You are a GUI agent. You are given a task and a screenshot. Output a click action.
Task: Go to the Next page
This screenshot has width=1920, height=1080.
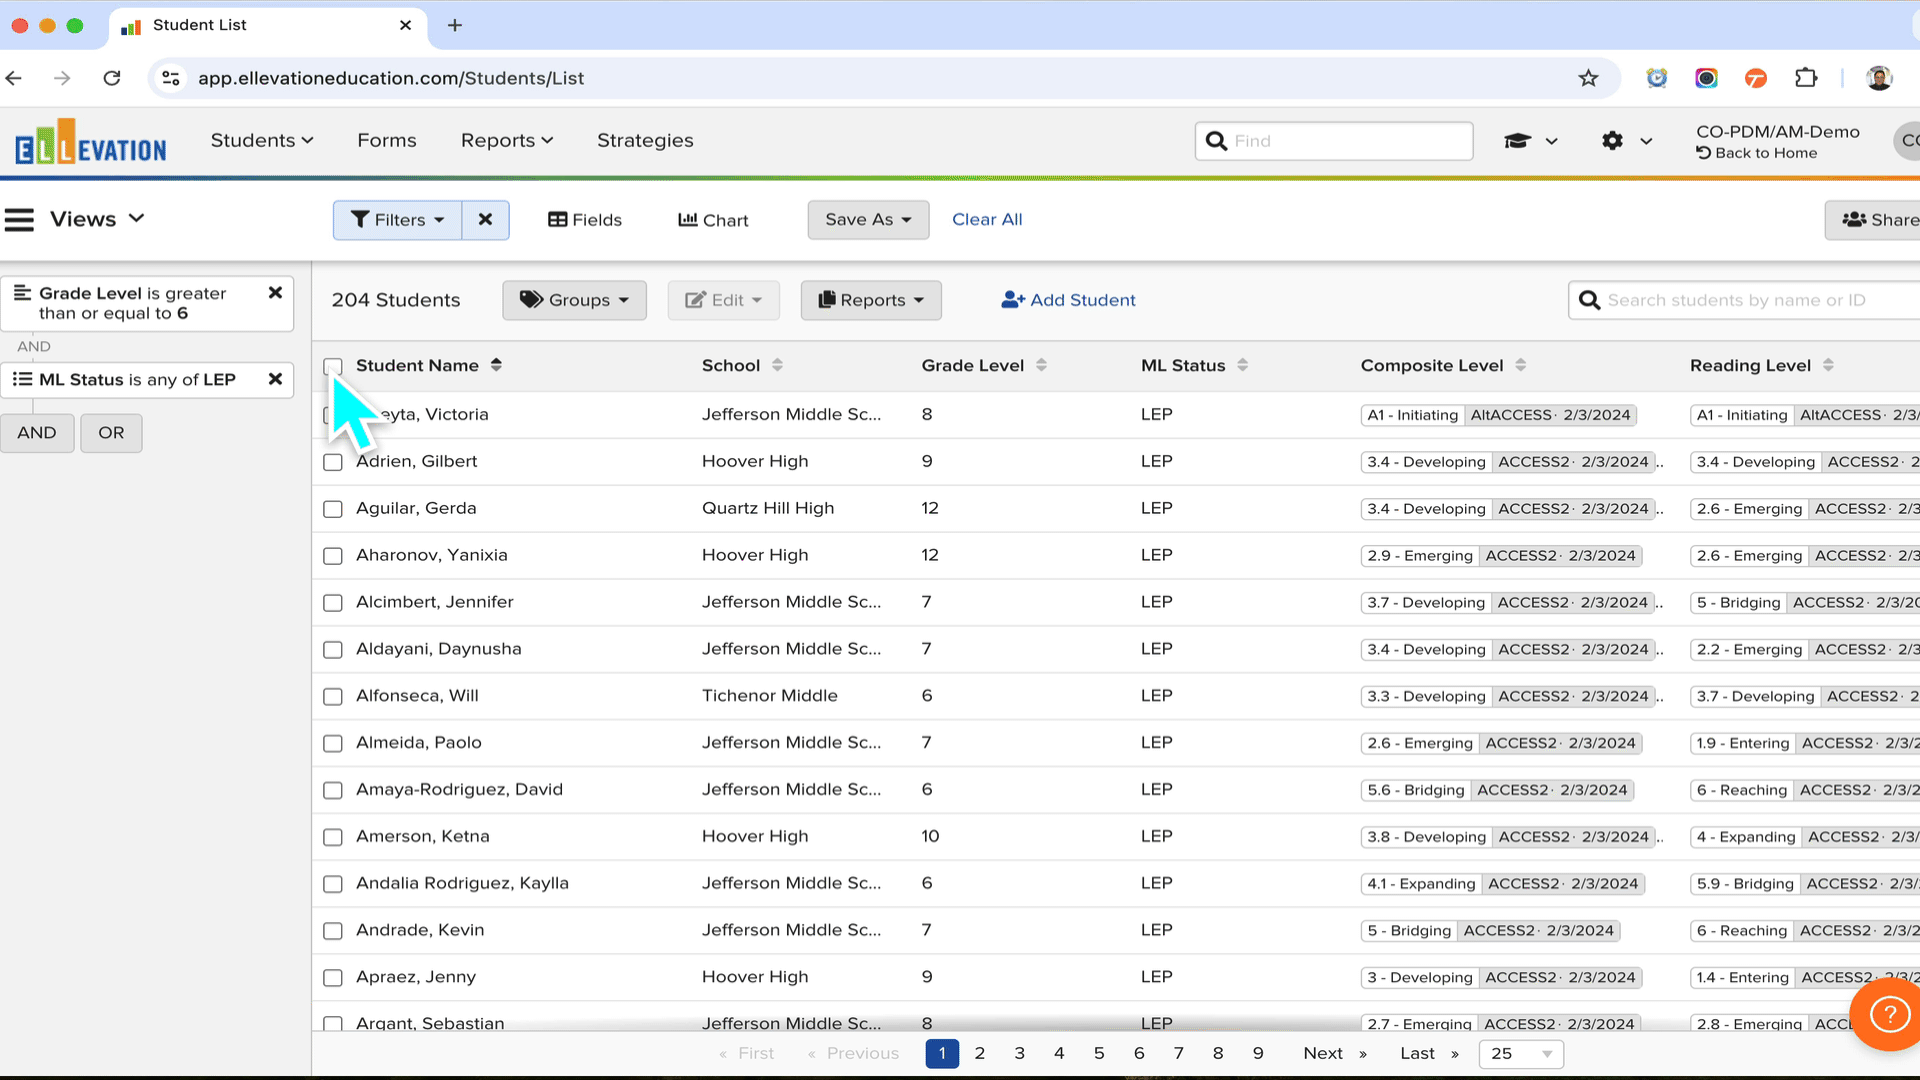click(x=1334, y=1054)
